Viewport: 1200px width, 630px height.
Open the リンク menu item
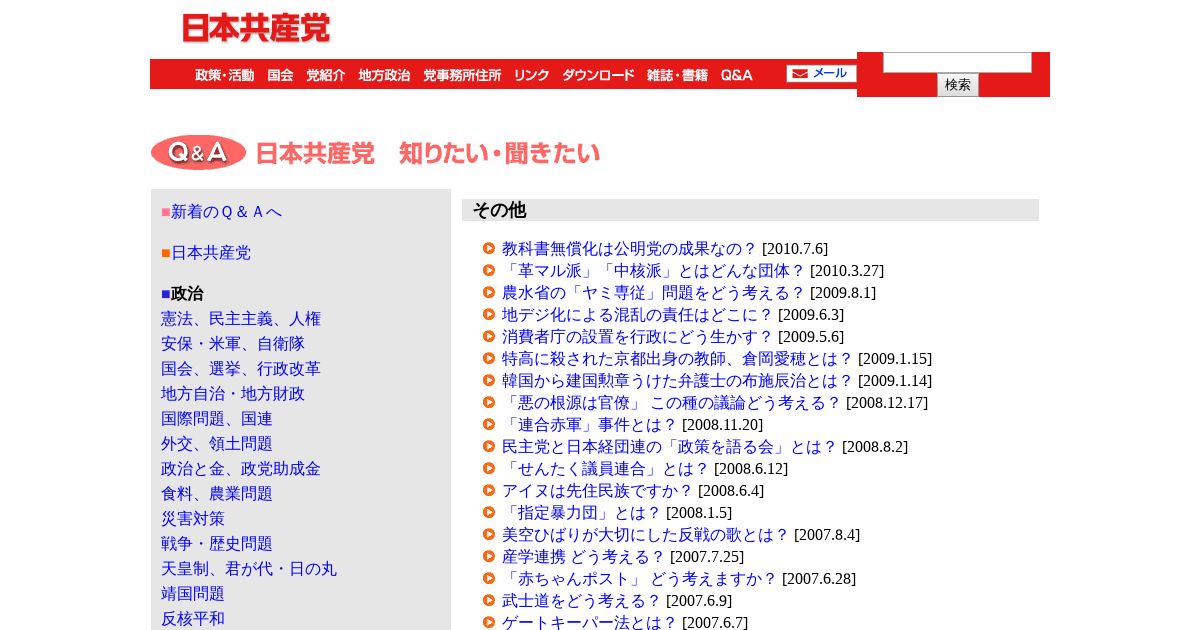pos(532,75)
